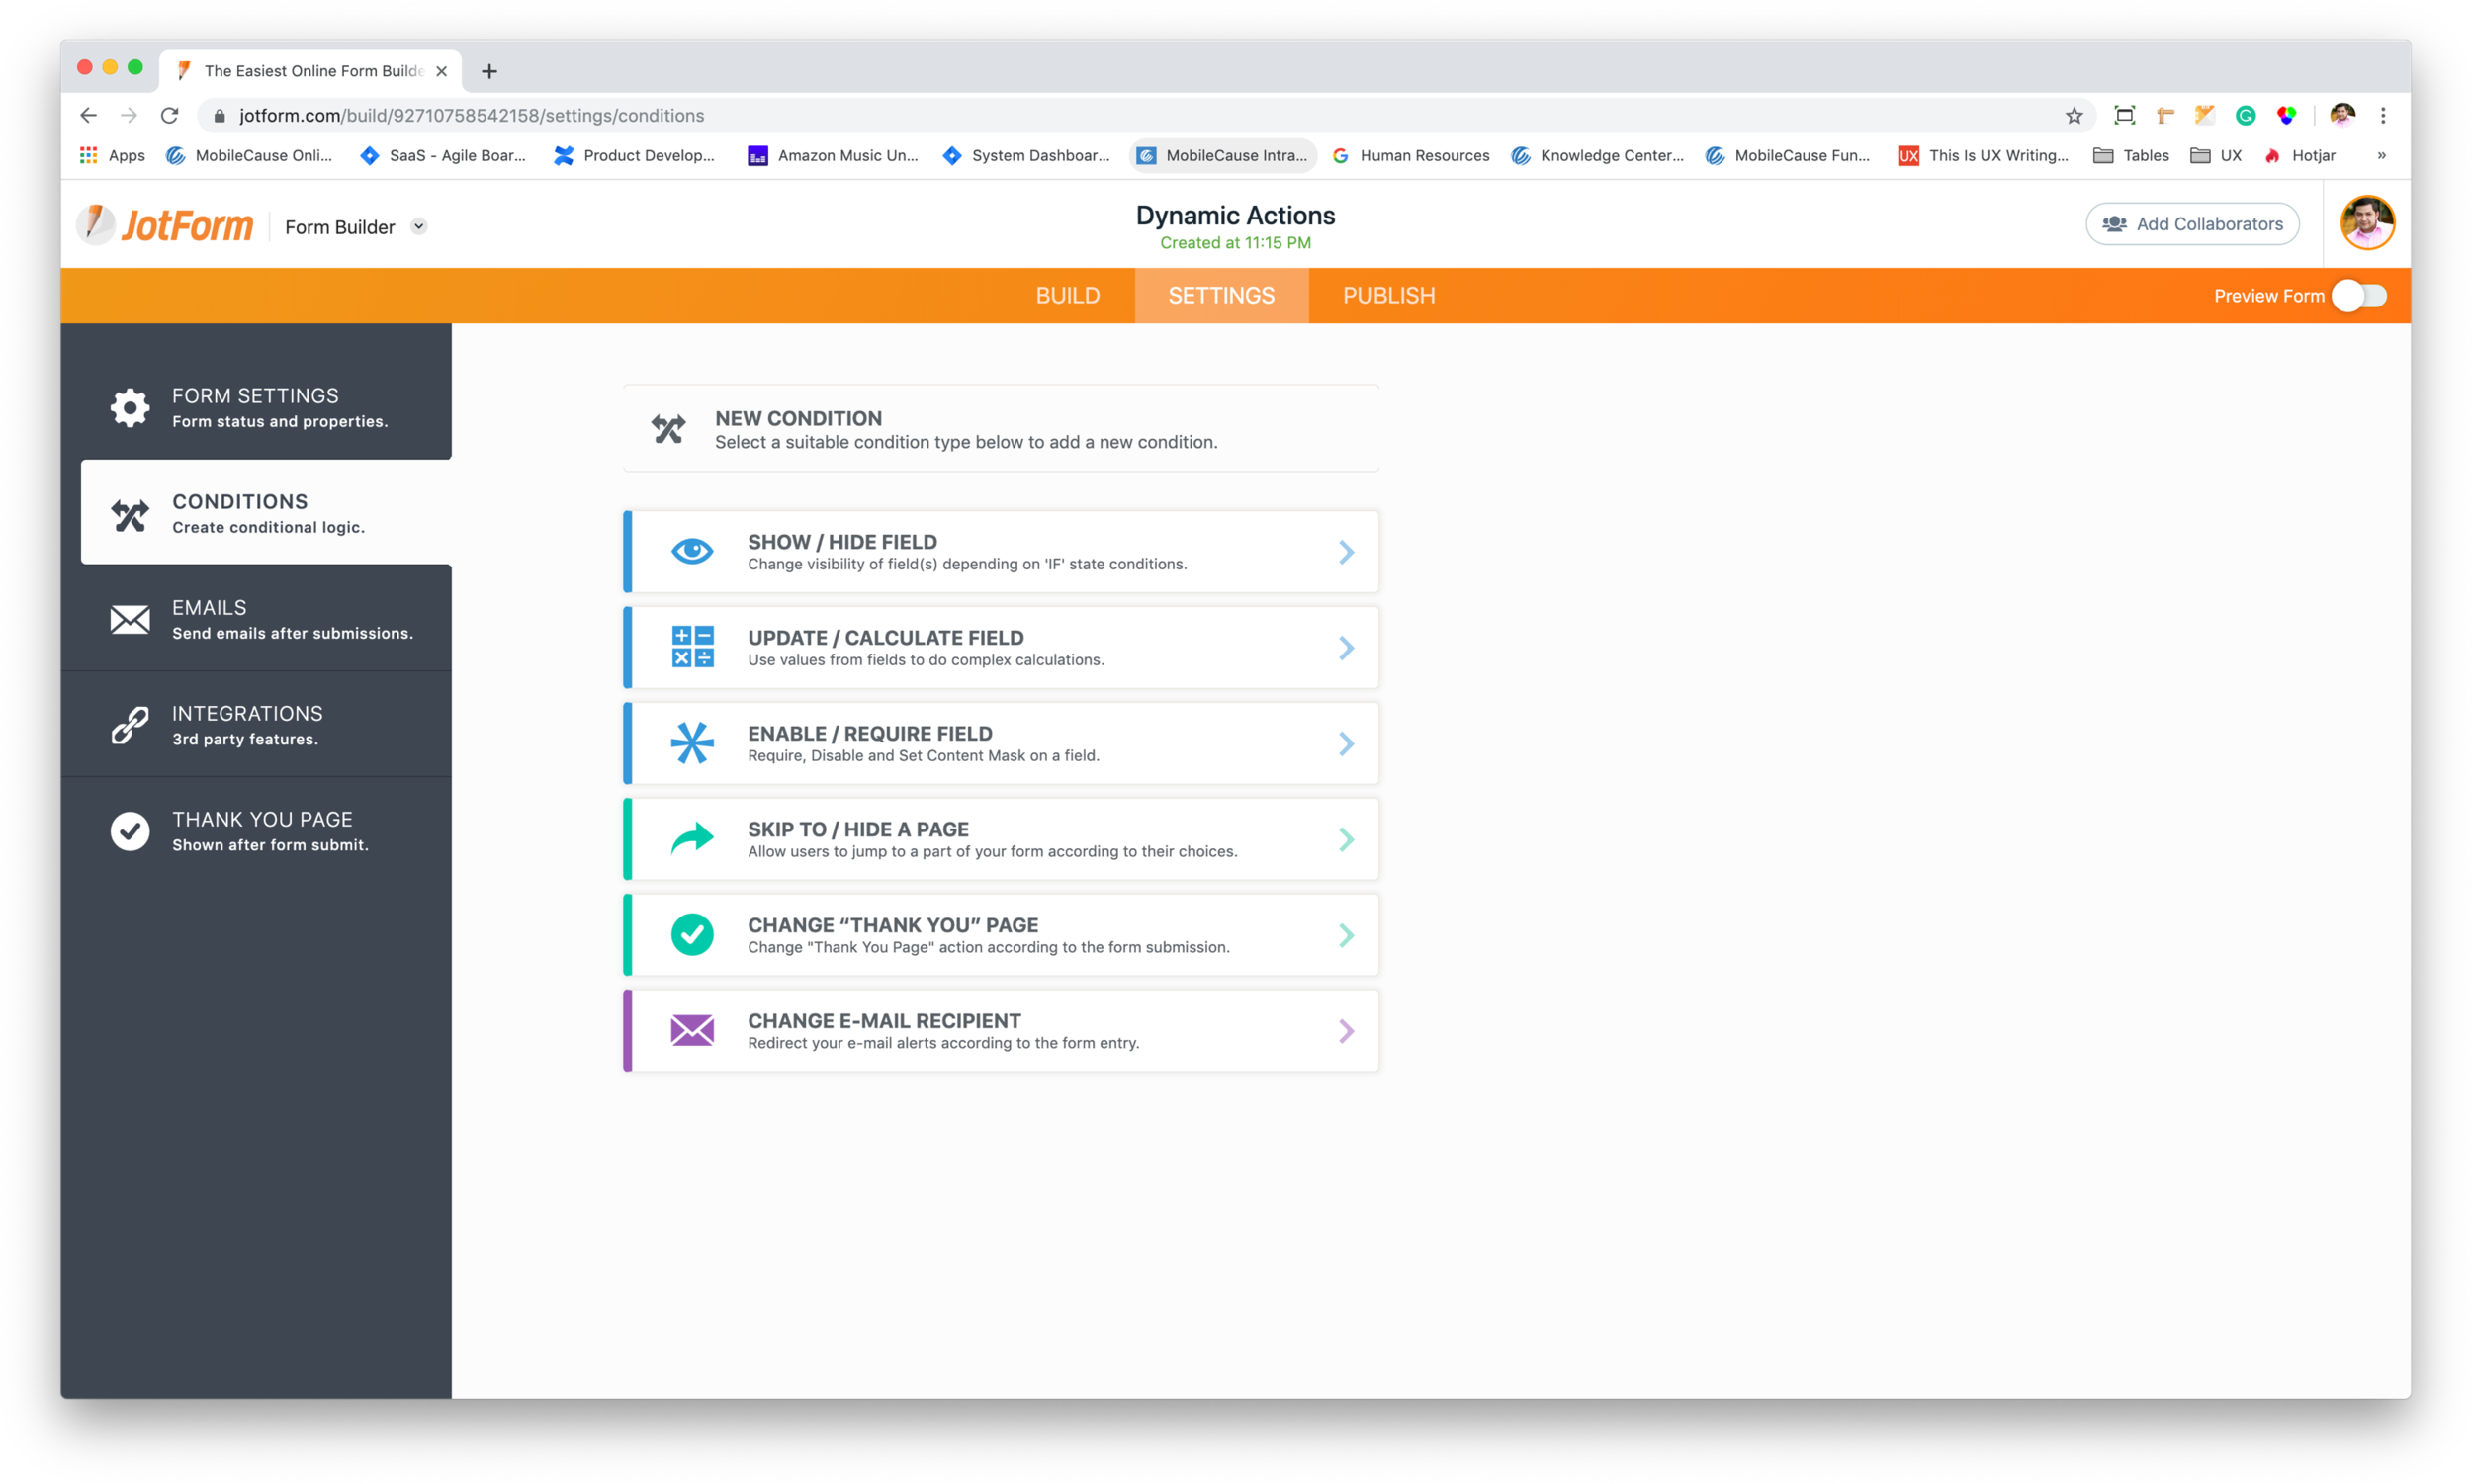Open the Human Resources bookmark
Screen dimensions: 2472x1484
1410,155
